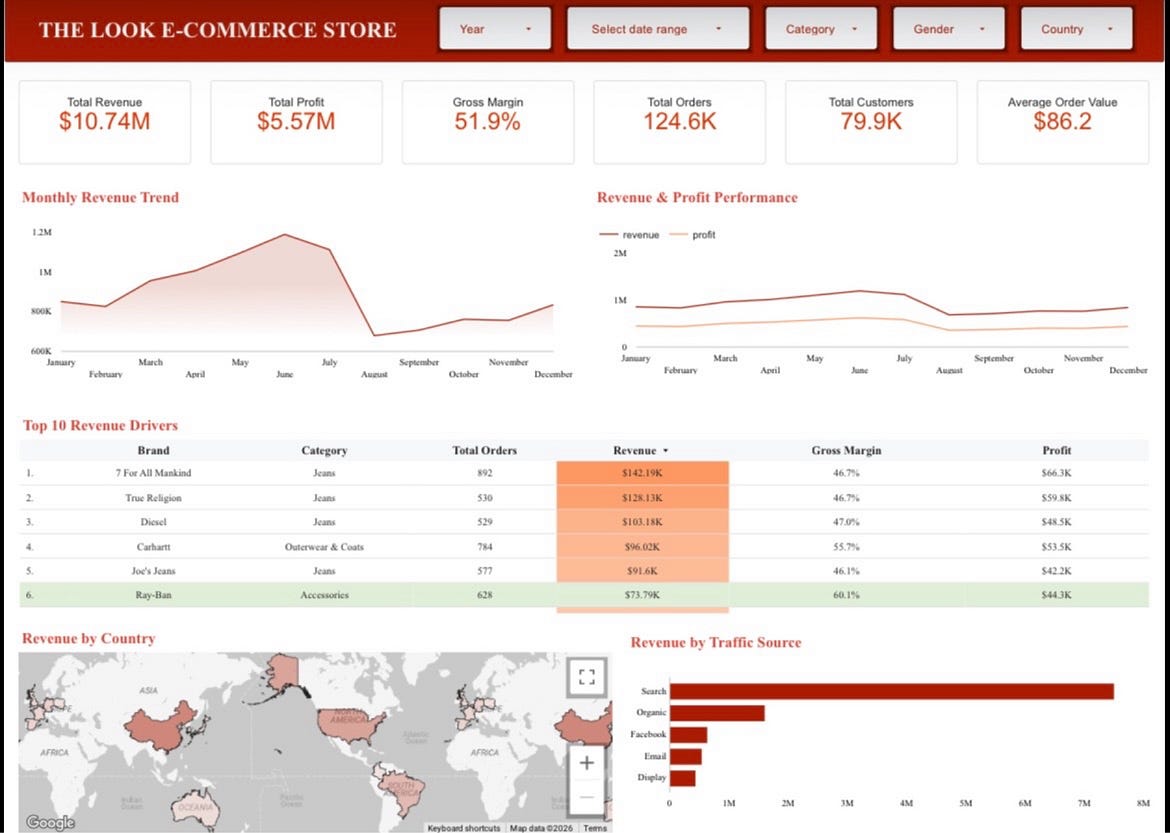Click the profit legend entry
Screen dimensions: 1170x833
coord(692,234)
